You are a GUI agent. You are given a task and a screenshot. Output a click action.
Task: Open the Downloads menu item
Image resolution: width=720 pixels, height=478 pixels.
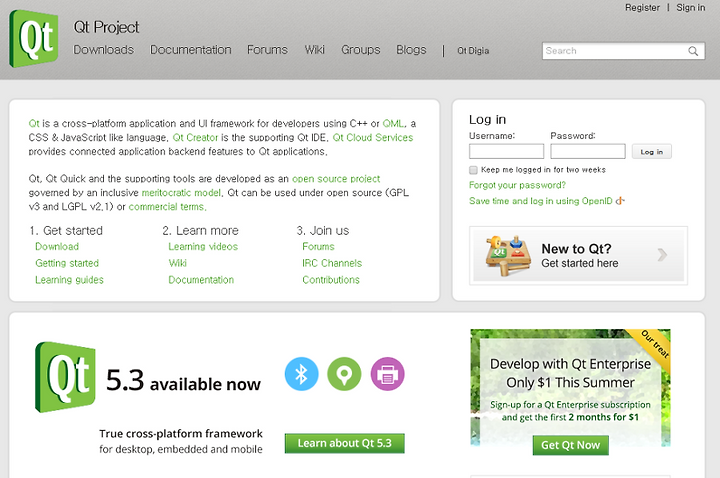pos(104,50)
